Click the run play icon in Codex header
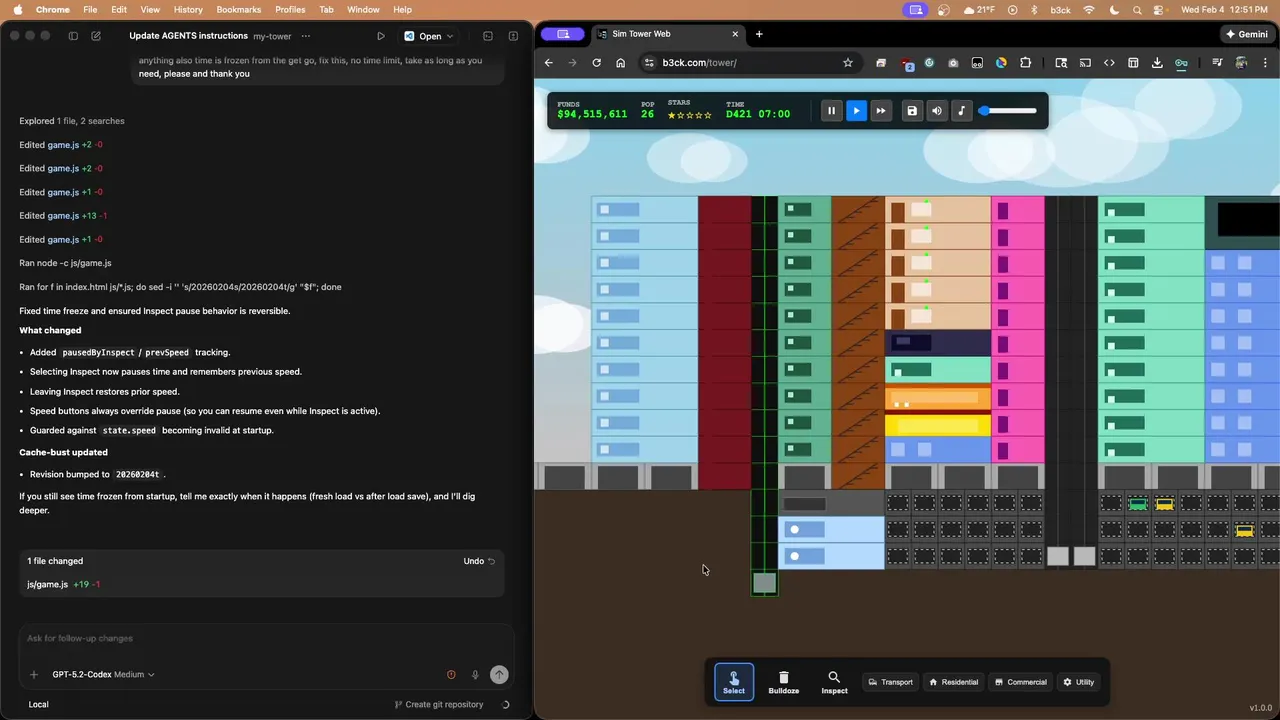Screen dimensions: 1280x720 click(381, 36)
